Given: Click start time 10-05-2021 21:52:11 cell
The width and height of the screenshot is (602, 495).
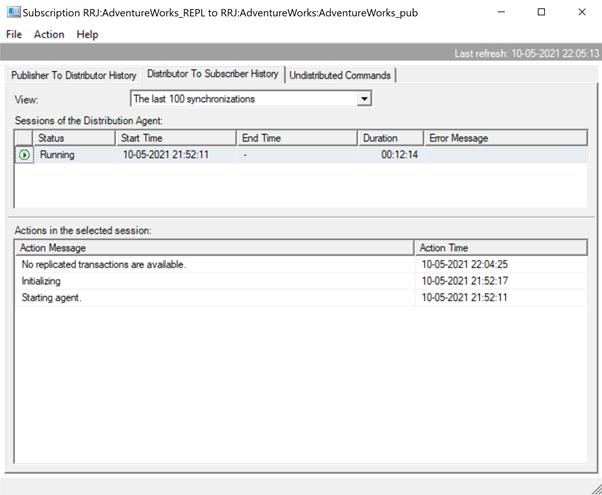Looking at the screenshot, I should (x=166, y=155).
